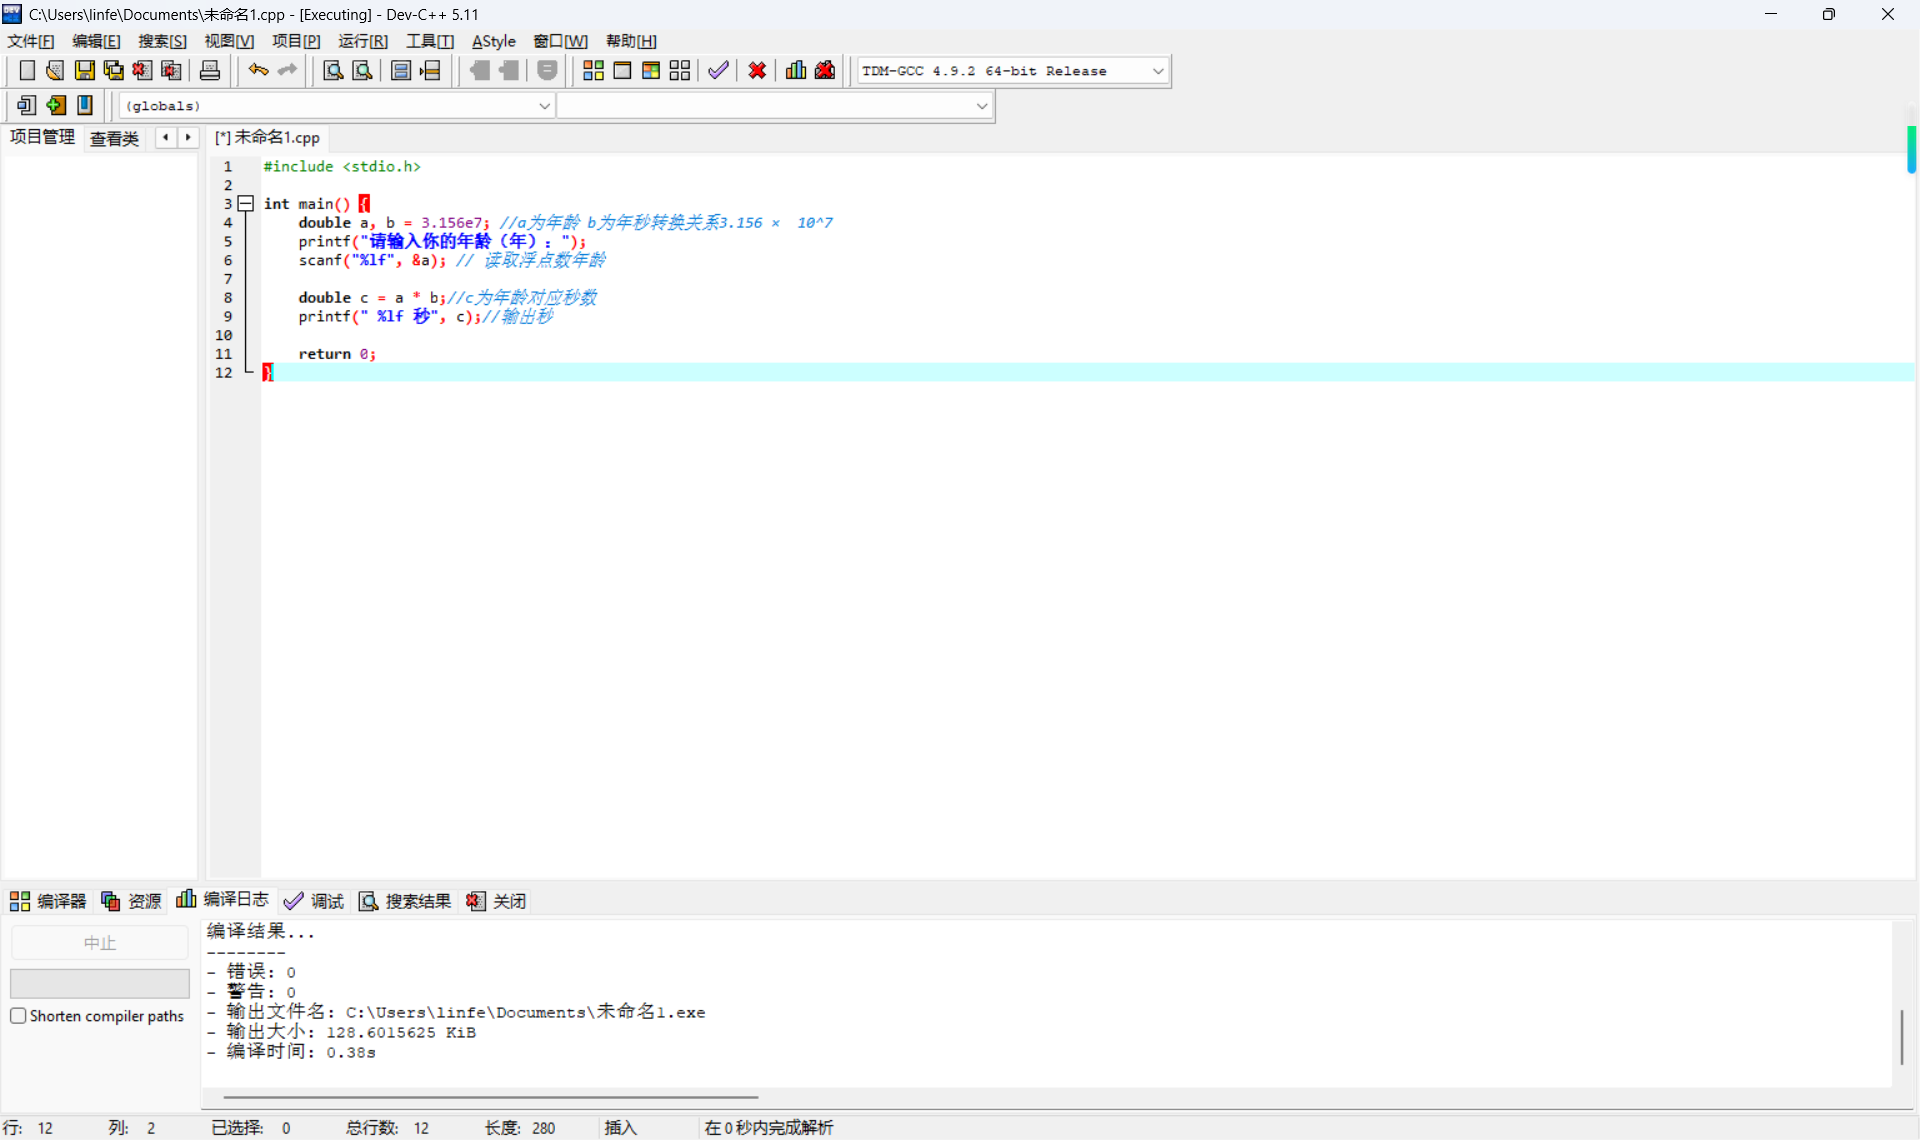
Task: Click the Undo arrow icon
Action: coord(258,70)
